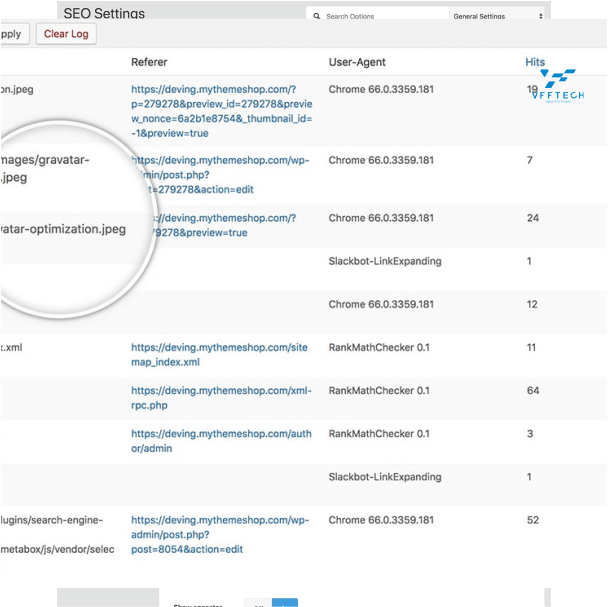Open the xml-rpc.php referer link
The image size is (608, 607).
coord(221,398)
